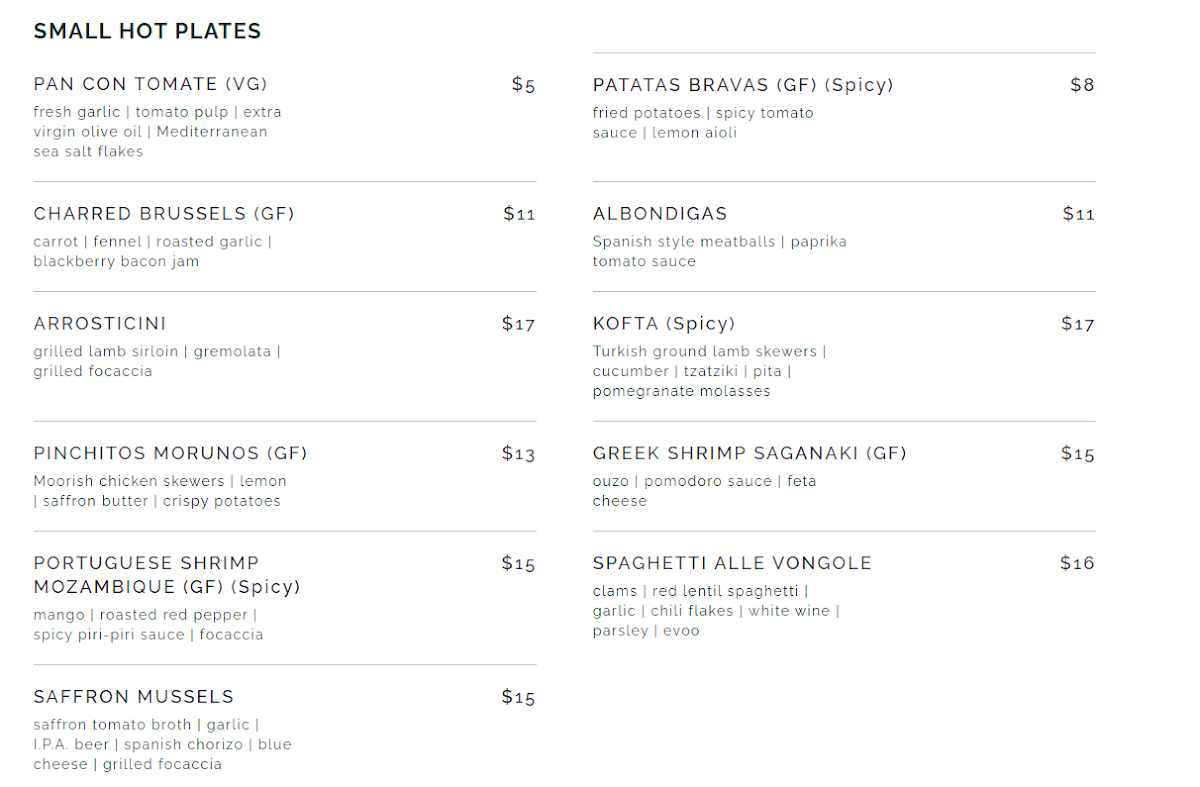Select PINCHITOS MORUNOS (GF) title
The width and height of the screenshot is (1200, 787).
click(170, 454)
